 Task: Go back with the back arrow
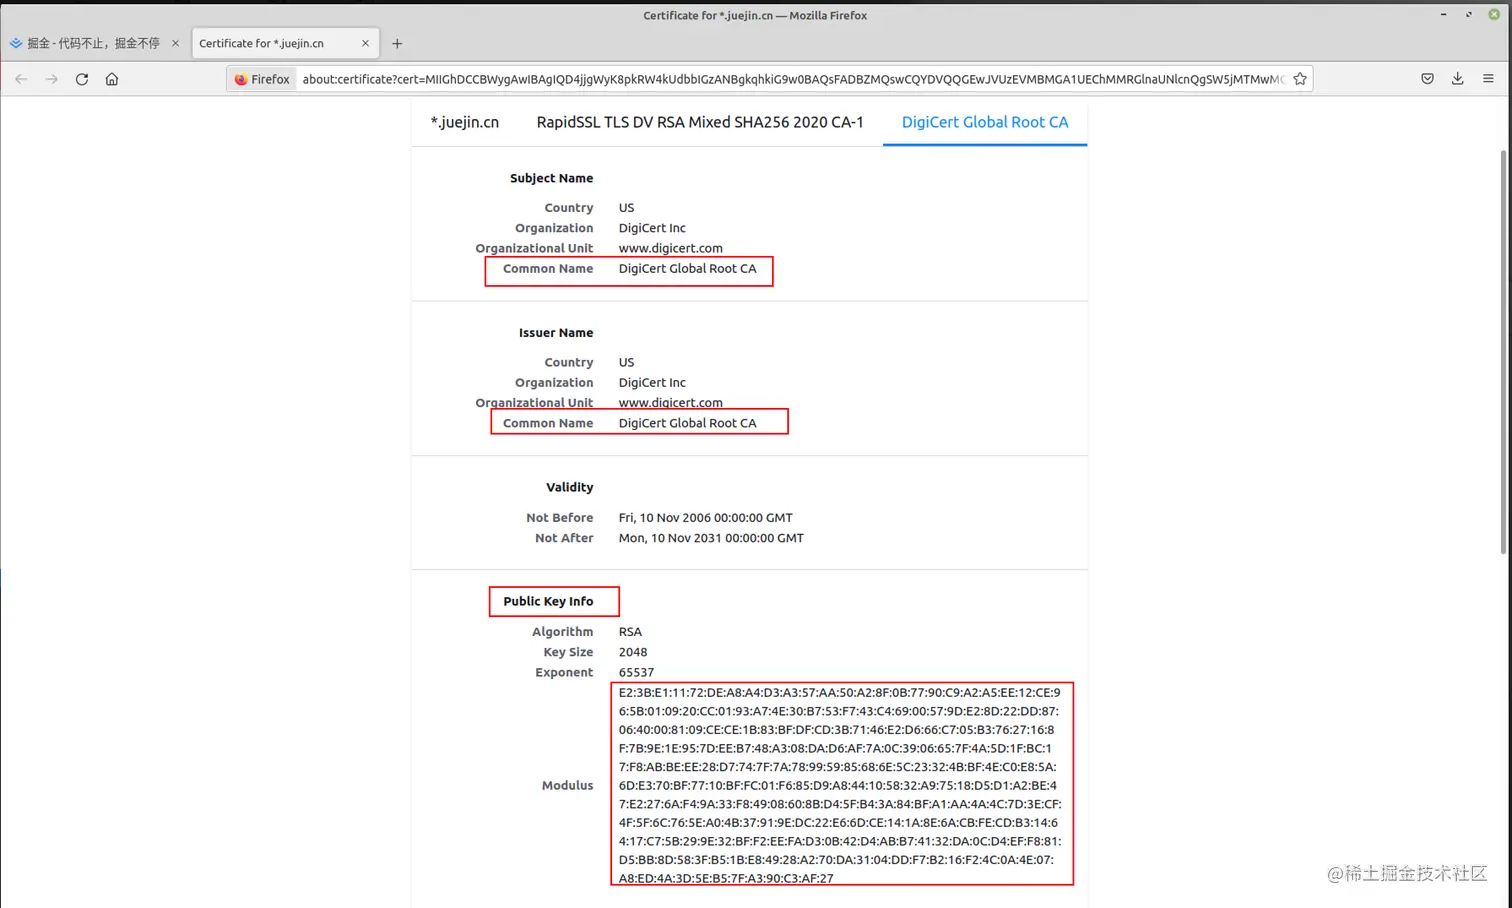click(21, 79)
